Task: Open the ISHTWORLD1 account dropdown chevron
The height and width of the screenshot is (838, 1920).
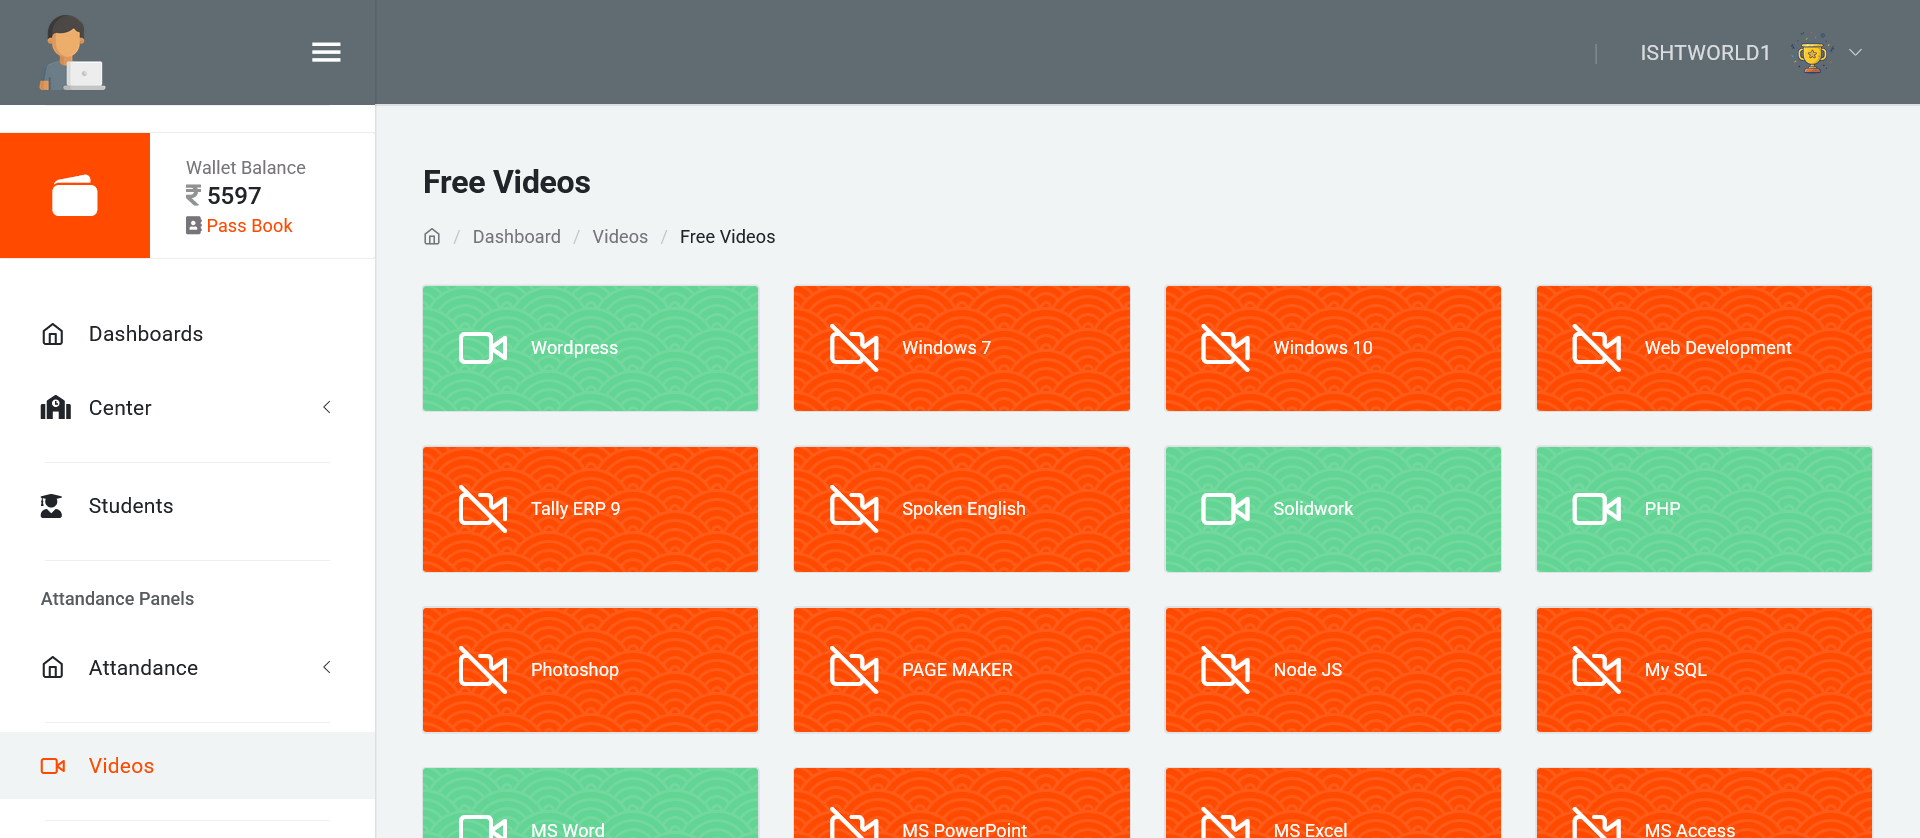Action: pos(1856,52)
